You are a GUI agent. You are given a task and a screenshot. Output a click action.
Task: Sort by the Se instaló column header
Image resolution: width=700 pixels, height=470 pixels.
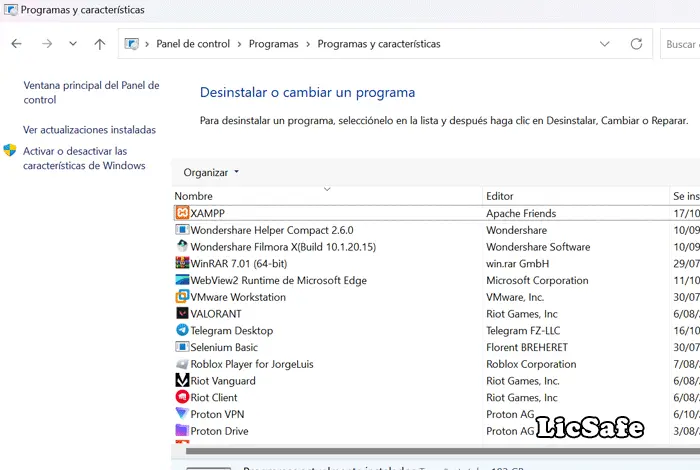coord(686,196)
